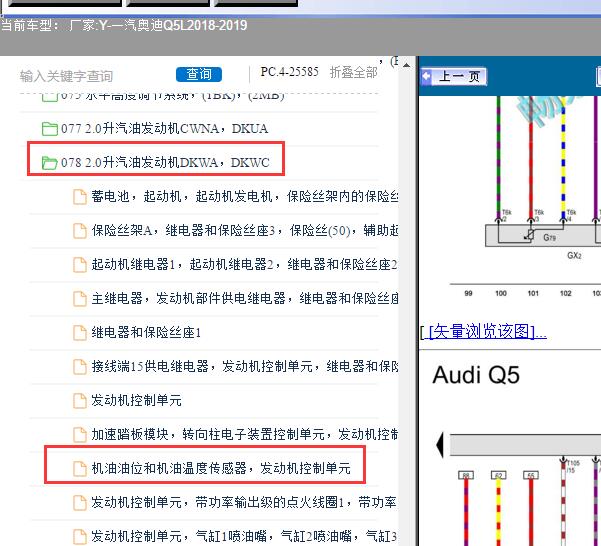Click the GX2 label in wiring diagram
The width and height of the screenshot is (601, 546).
click(x=574, y=256)
